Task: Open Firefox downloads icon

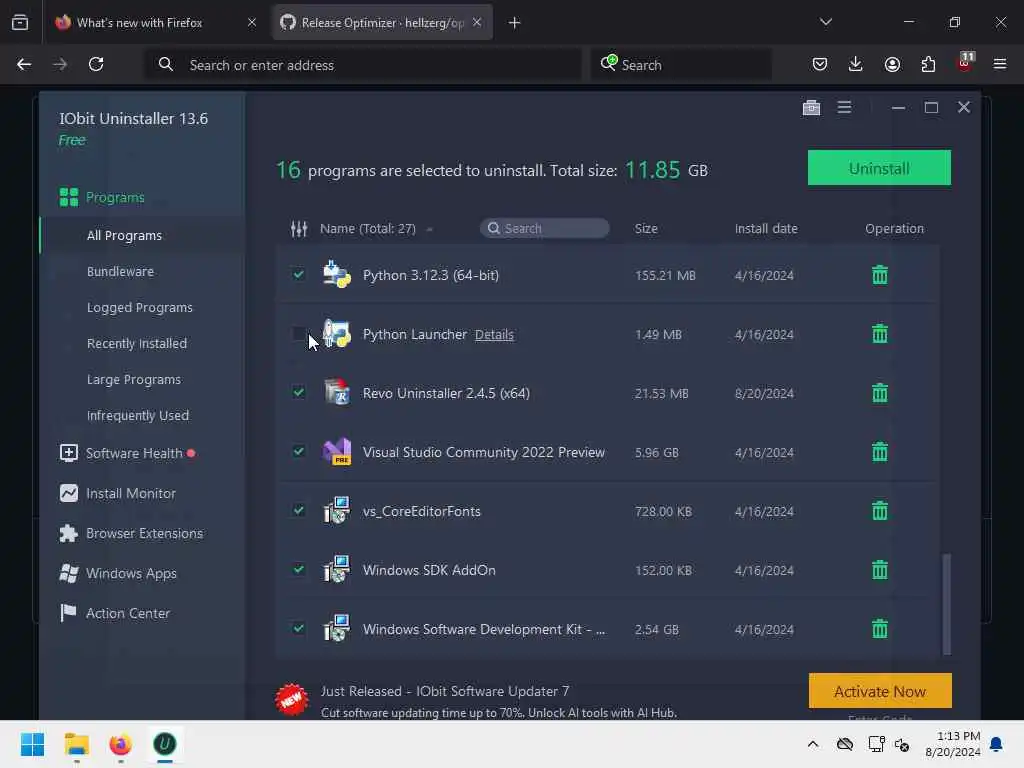Action: coord(856,64)
